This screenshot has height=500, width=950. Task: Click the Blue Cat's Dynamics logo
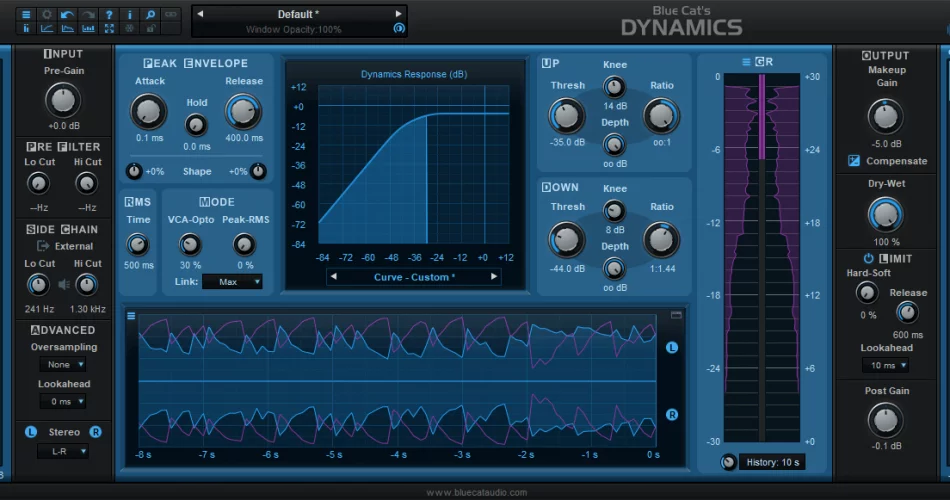coord(682,21)
